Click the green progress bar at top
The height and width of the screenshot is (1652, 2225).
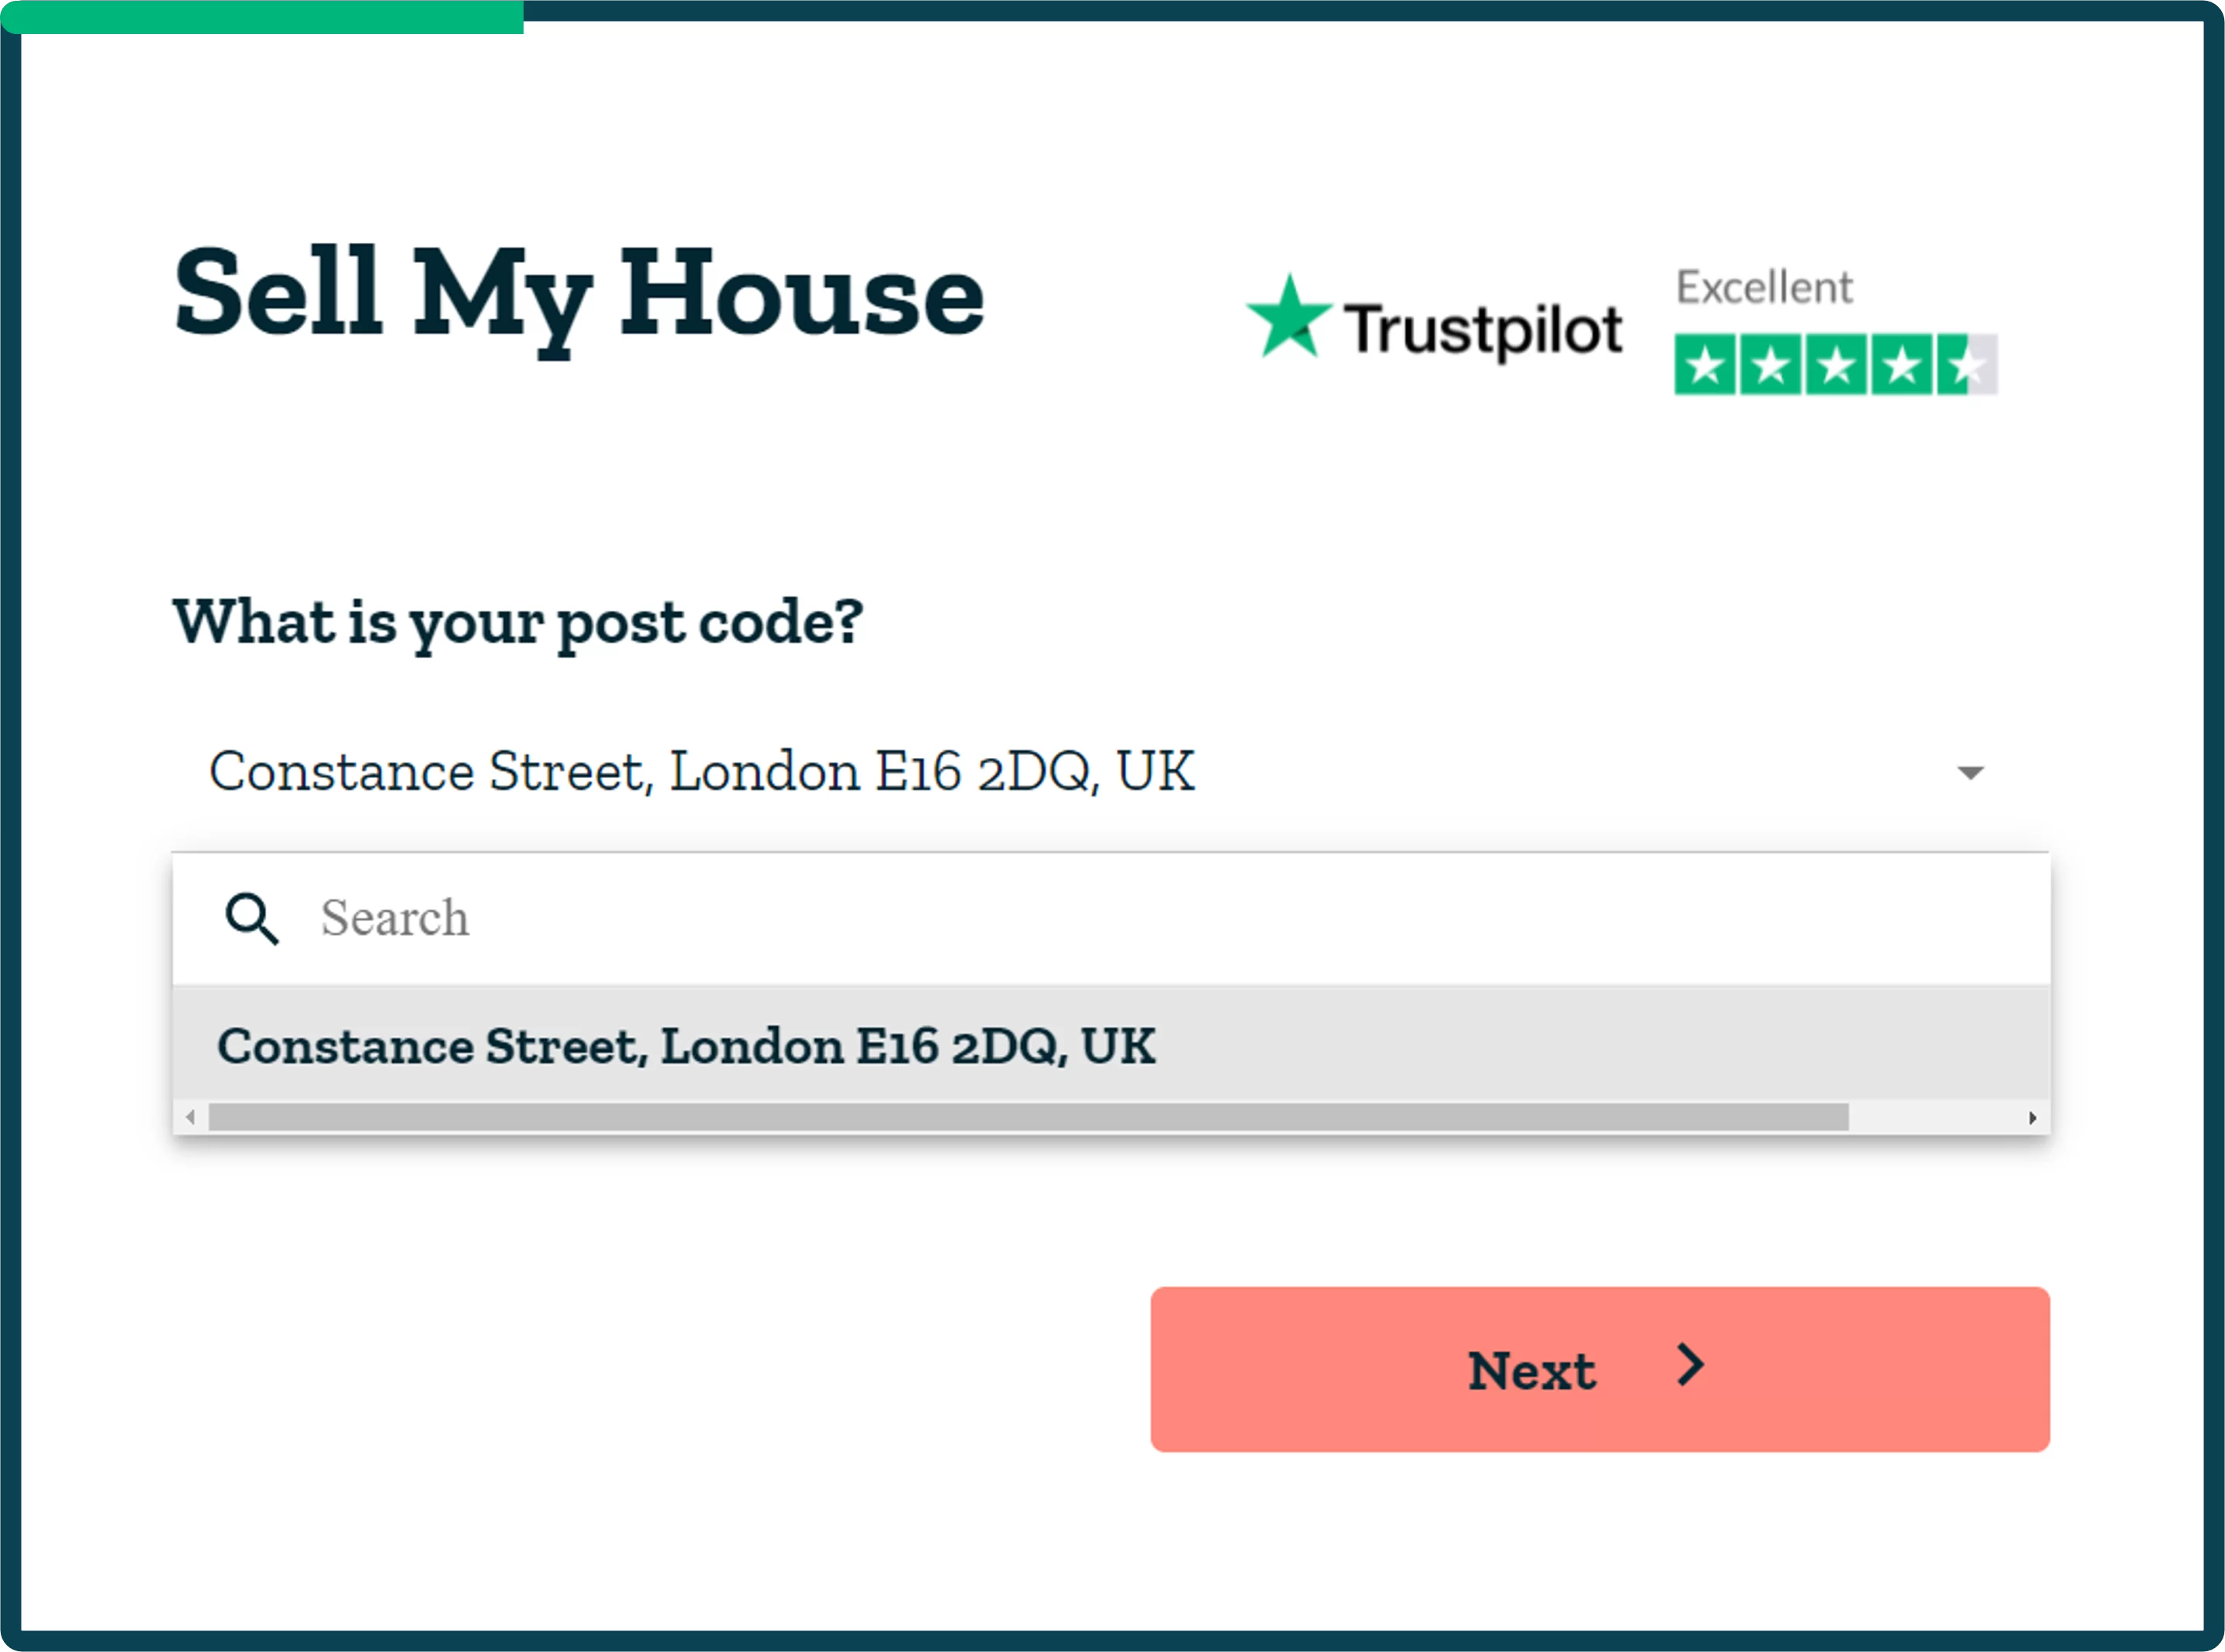pyautogui.click(x=262, y=17)
